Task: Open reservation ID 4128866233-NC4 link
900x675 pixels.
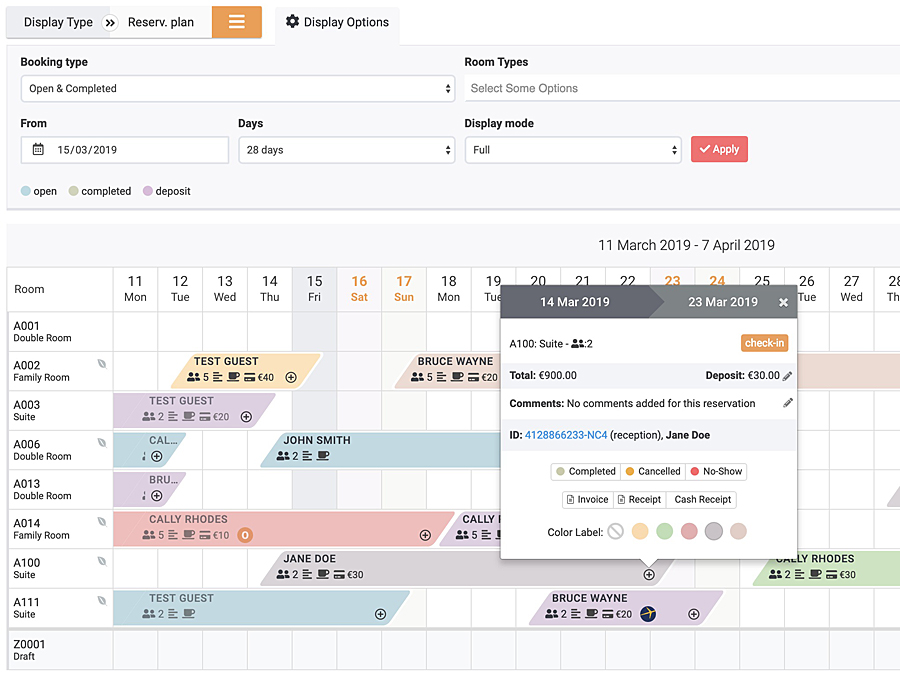Action: (566, 435)
